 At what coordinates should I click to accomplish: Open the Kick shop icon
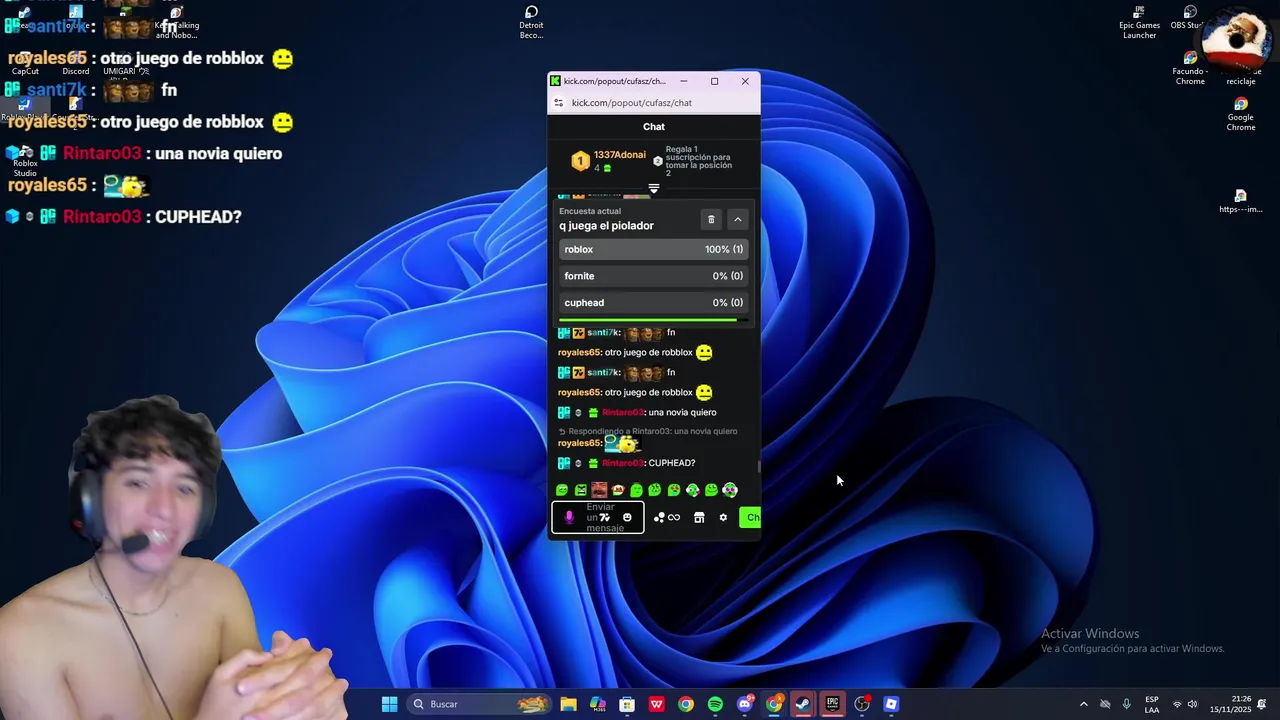pos(699,517)
